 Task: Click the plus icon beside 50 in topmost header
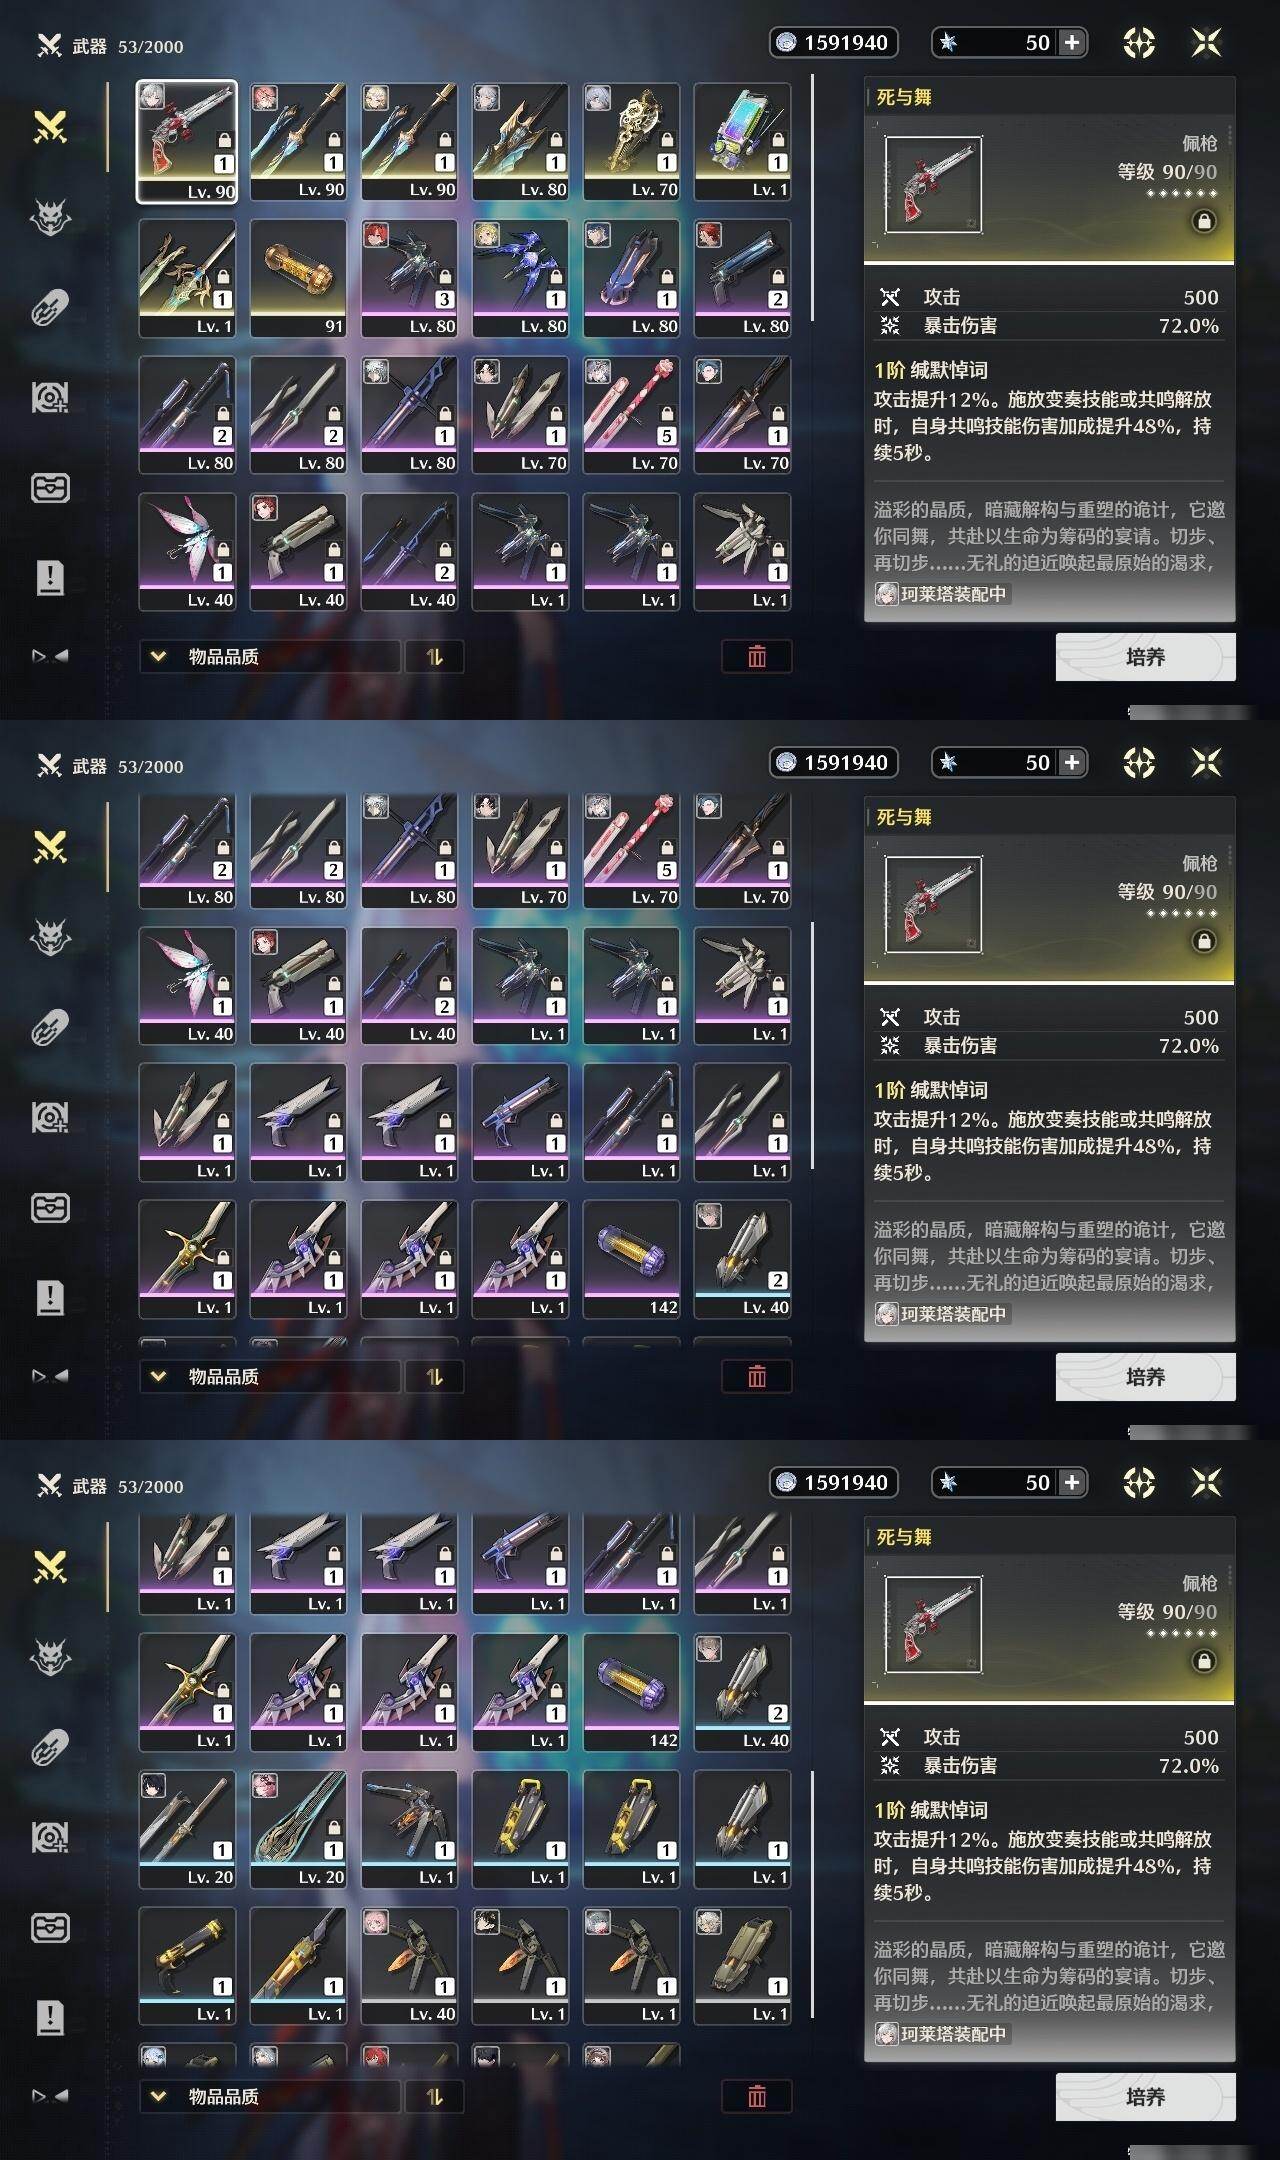[x=1072, y=42]
